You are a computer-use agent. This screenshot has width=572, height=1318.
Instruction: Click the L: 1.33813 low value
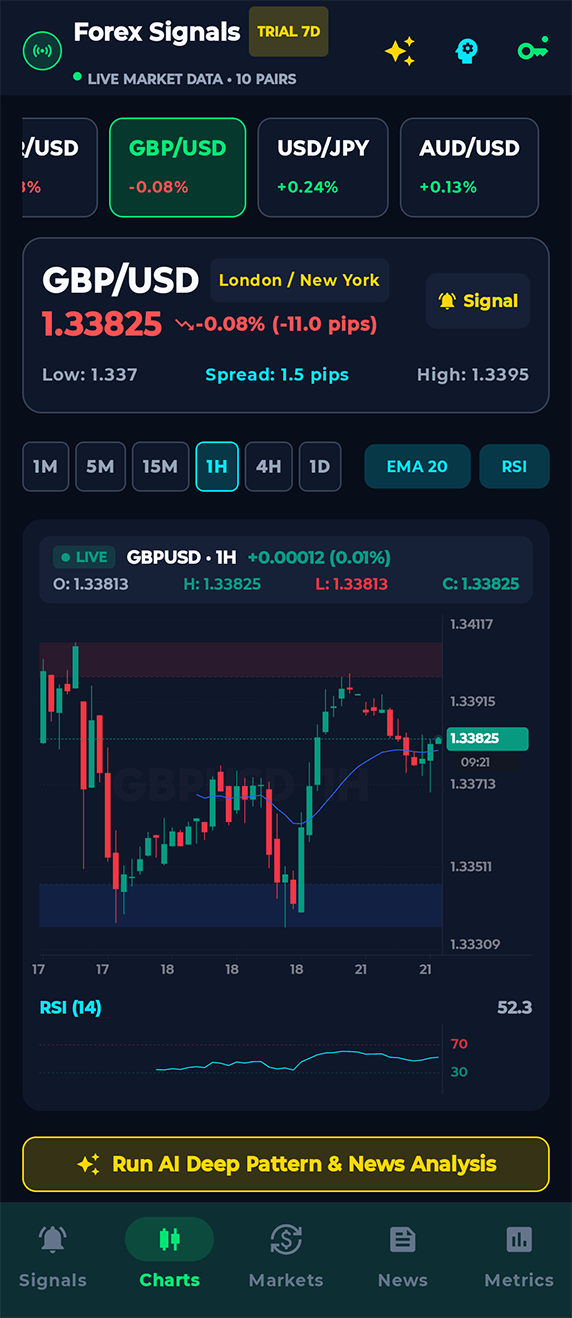click(x=351, y=584)
